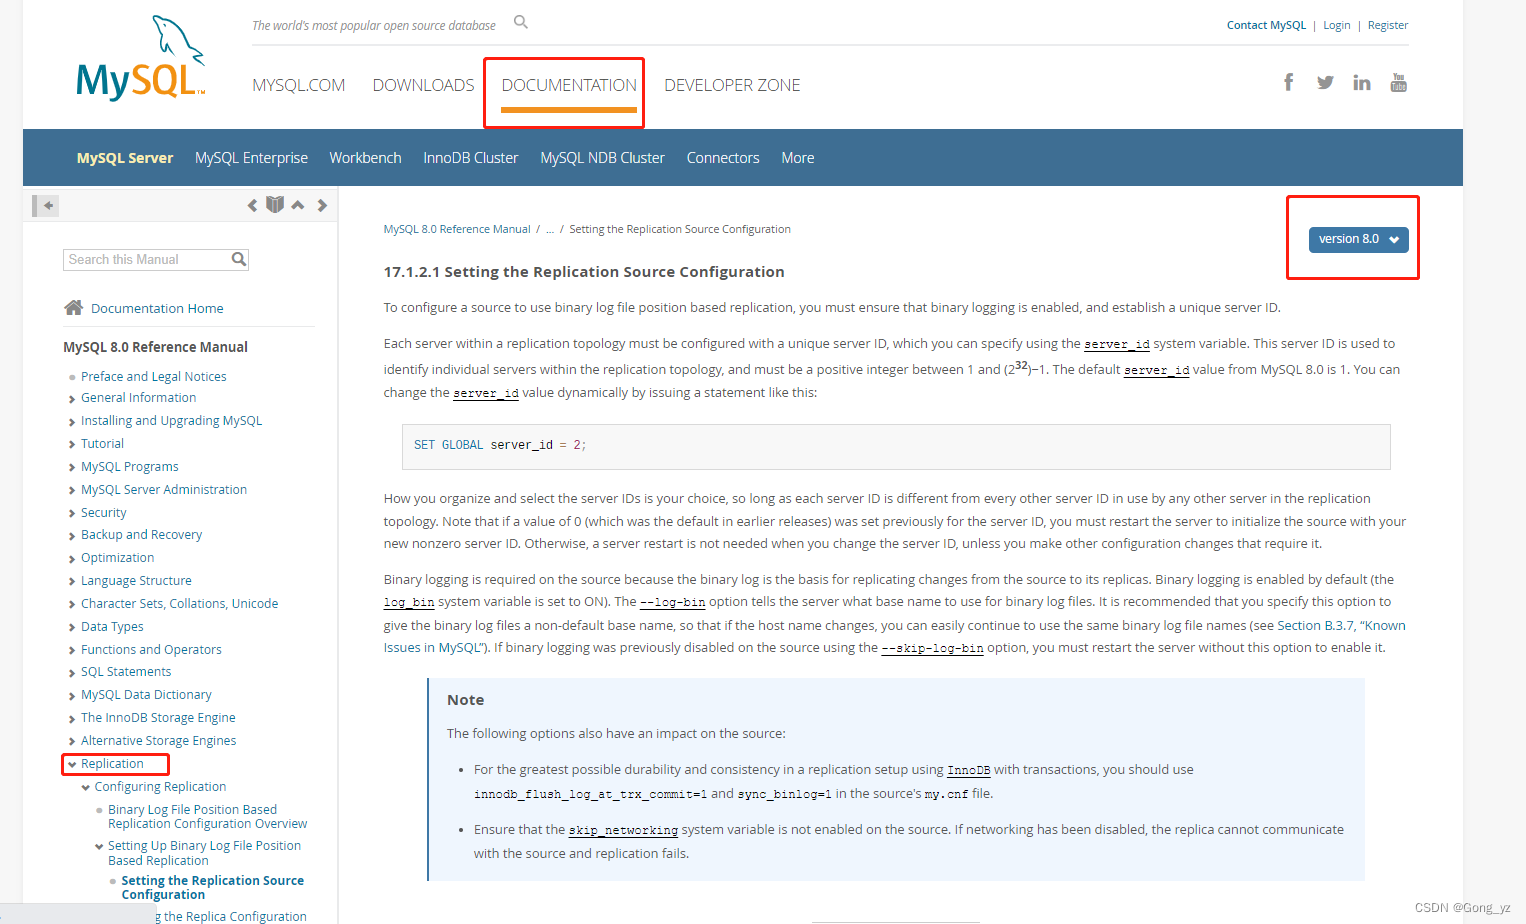Expand the MySQL Programs arrow

coord(72,468)
